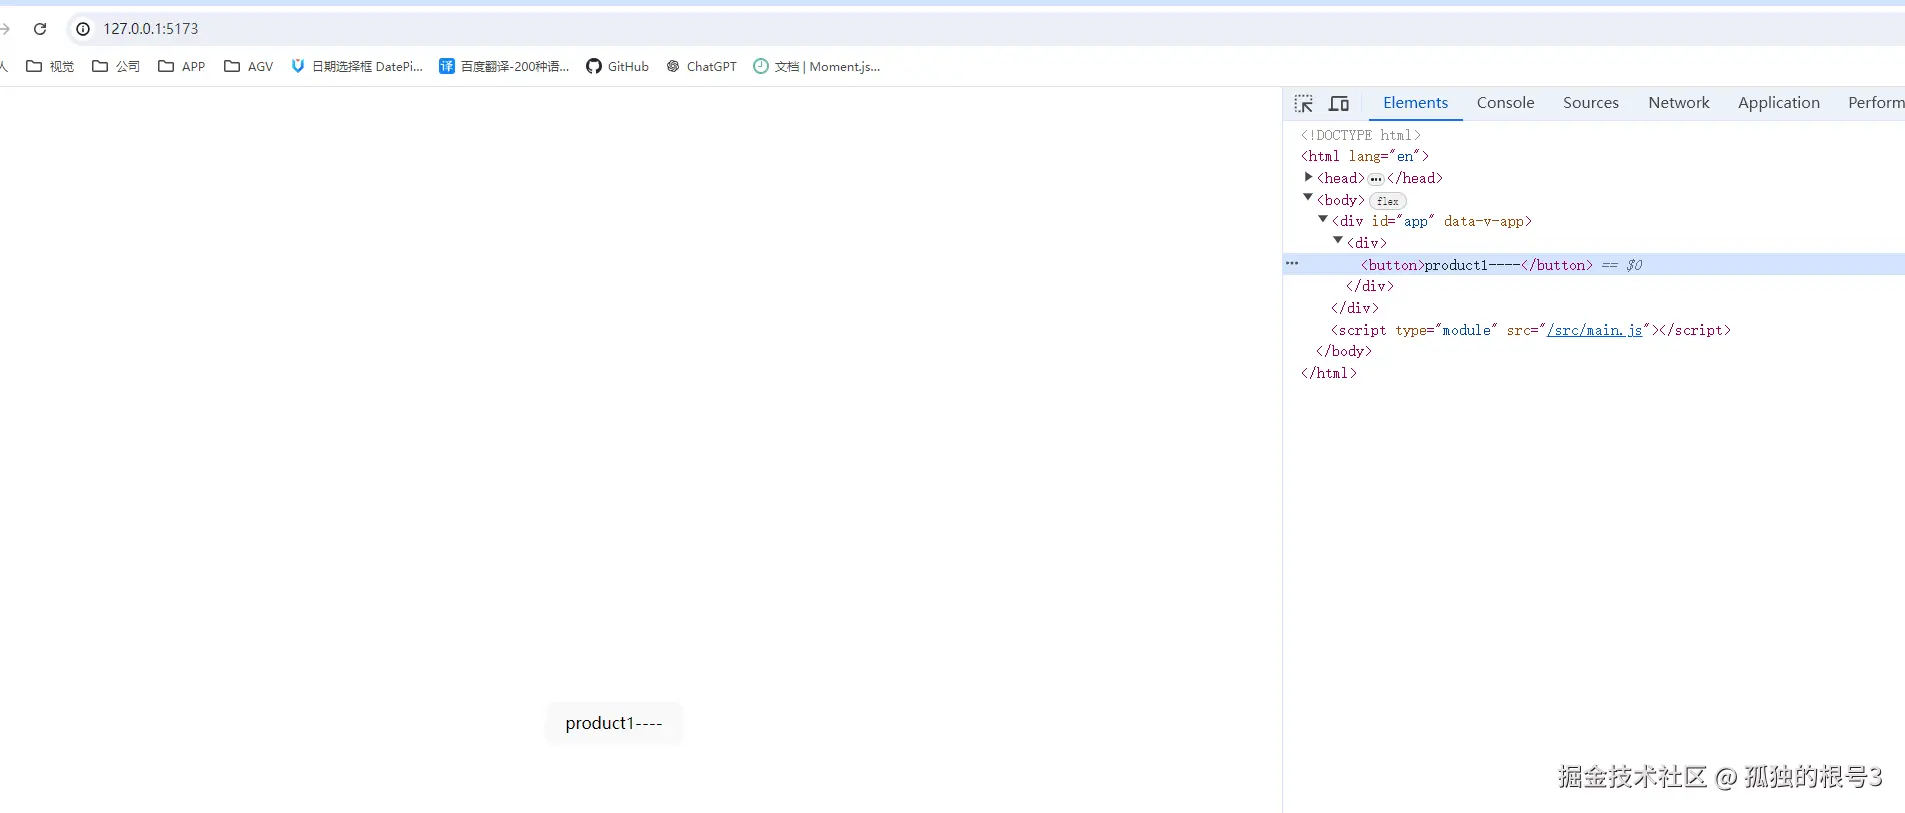The width and height of the screenshot is (1905, 813).
Task: Switch to the Elements tab
Action: pos(1415,103)
